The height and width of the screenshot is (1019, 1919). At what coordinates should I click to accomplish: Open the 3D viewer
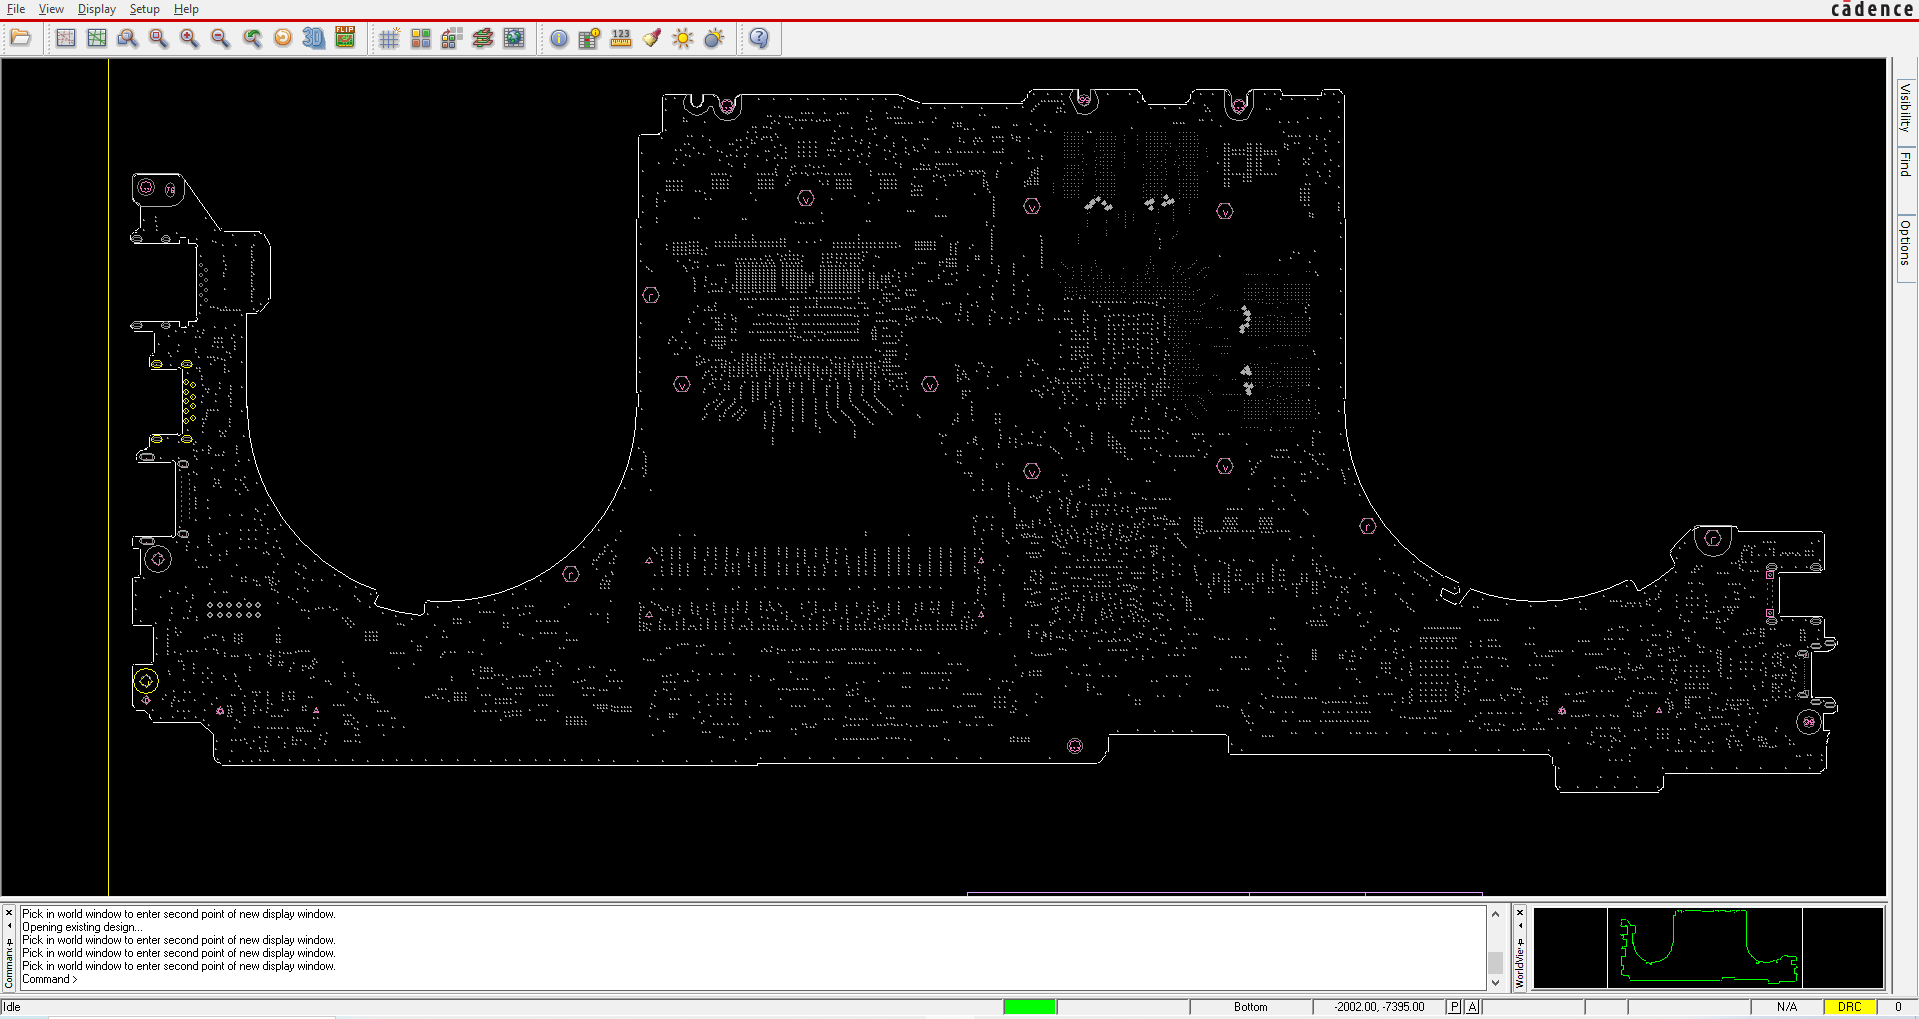pyautogui.click(x=314, y=38)
